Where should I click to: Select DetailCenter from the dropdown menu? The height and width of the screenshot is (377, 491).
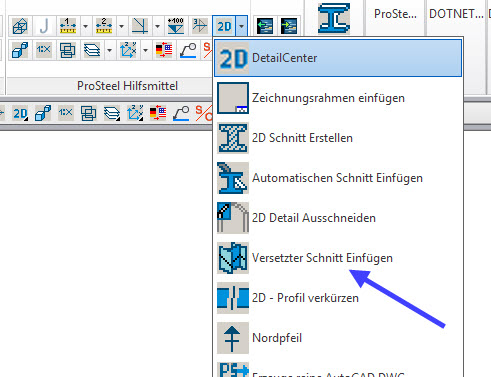[338, 58]
